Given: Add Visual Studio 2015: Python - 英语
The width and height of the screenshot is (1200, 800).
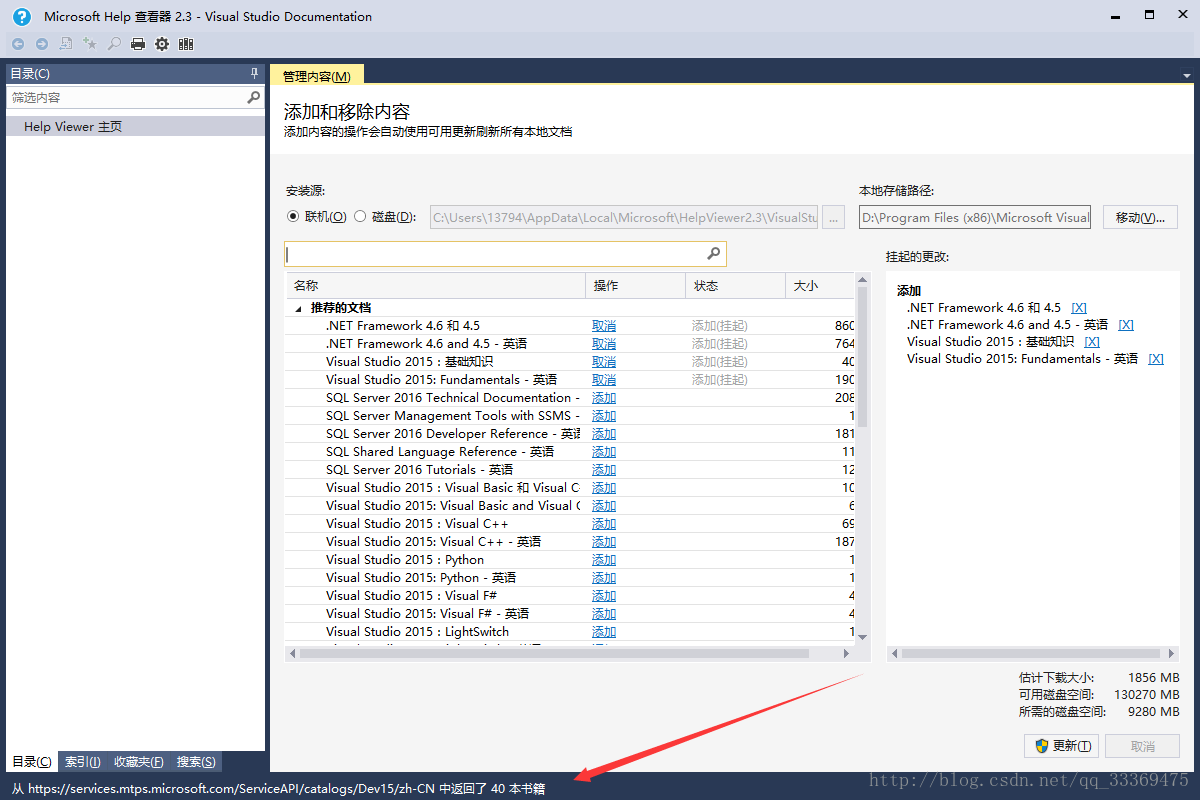Looking at the screenshot, I should click(604, 578).
